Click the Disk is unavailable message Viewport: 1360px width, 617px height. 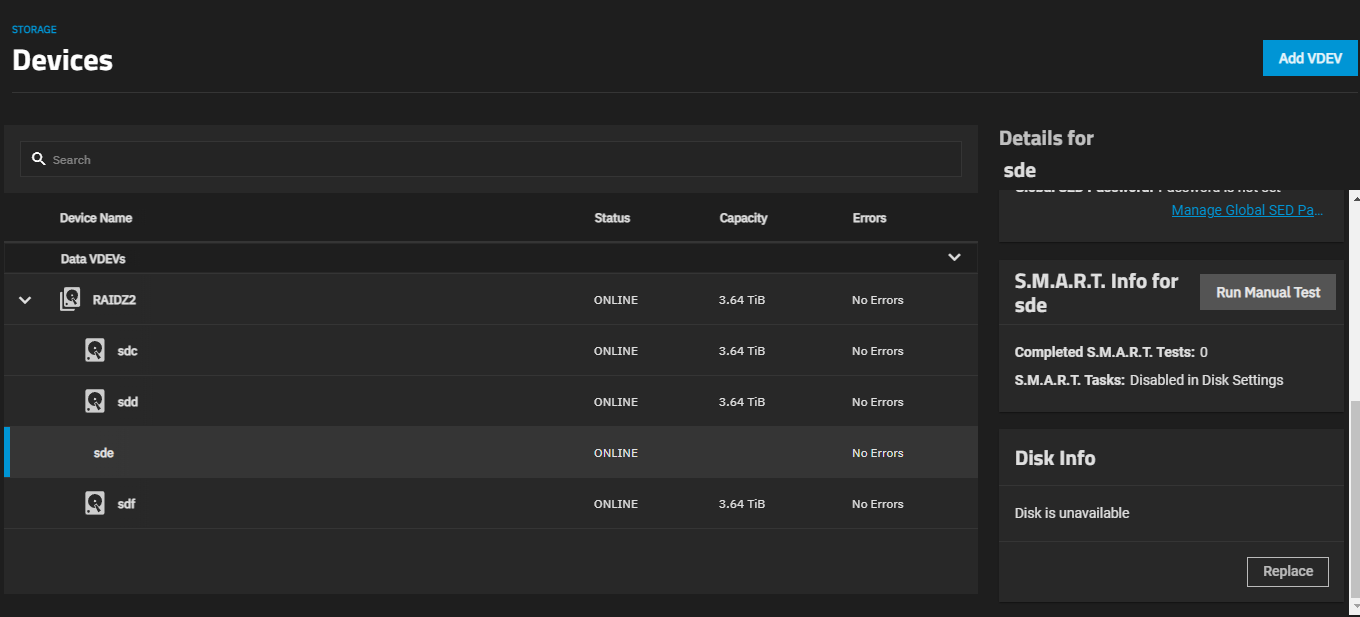(1072, 513)
